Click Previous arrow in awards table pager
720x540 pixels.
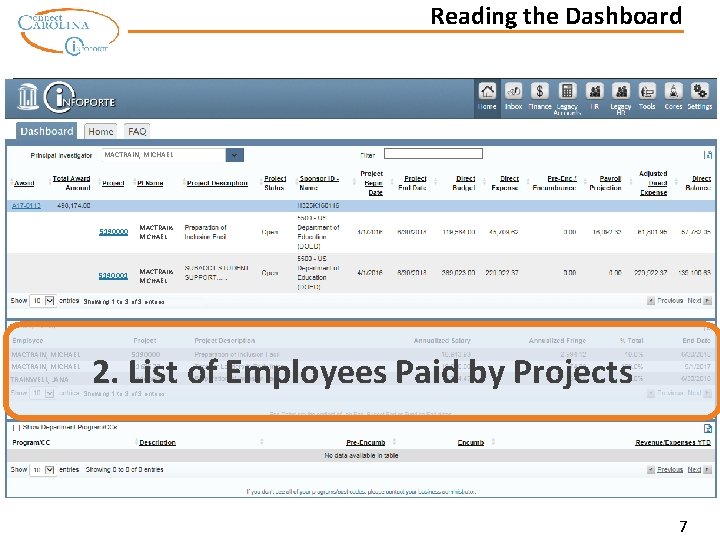tap(651, 301)
